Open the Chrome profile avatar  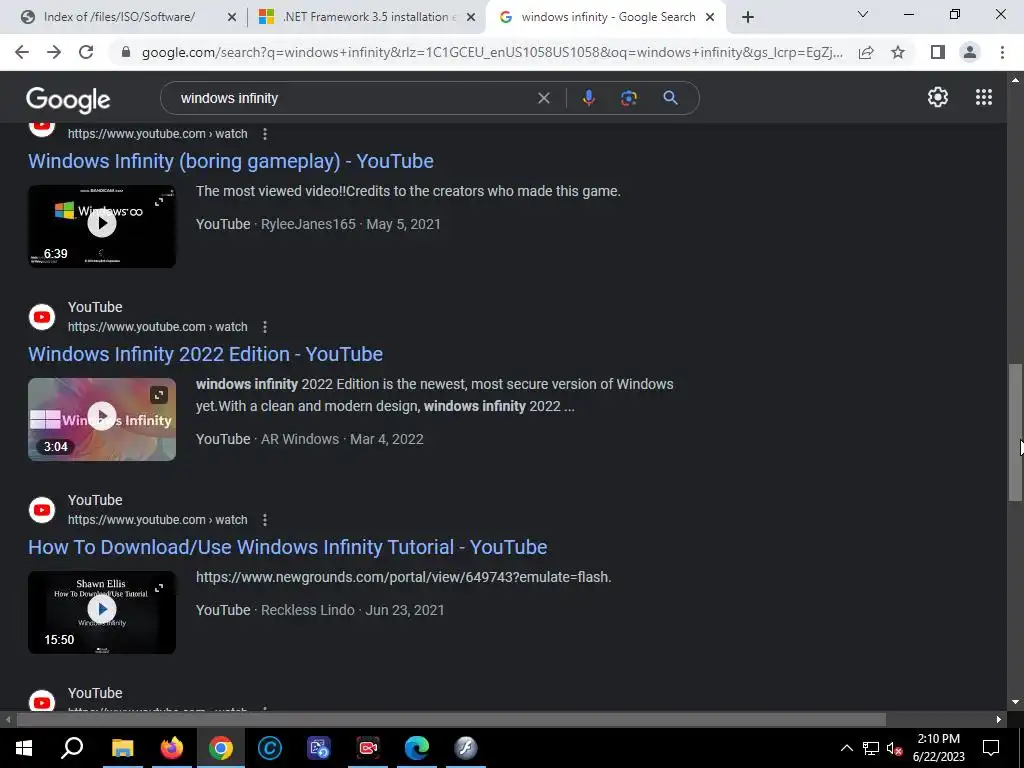pos(970,52)
